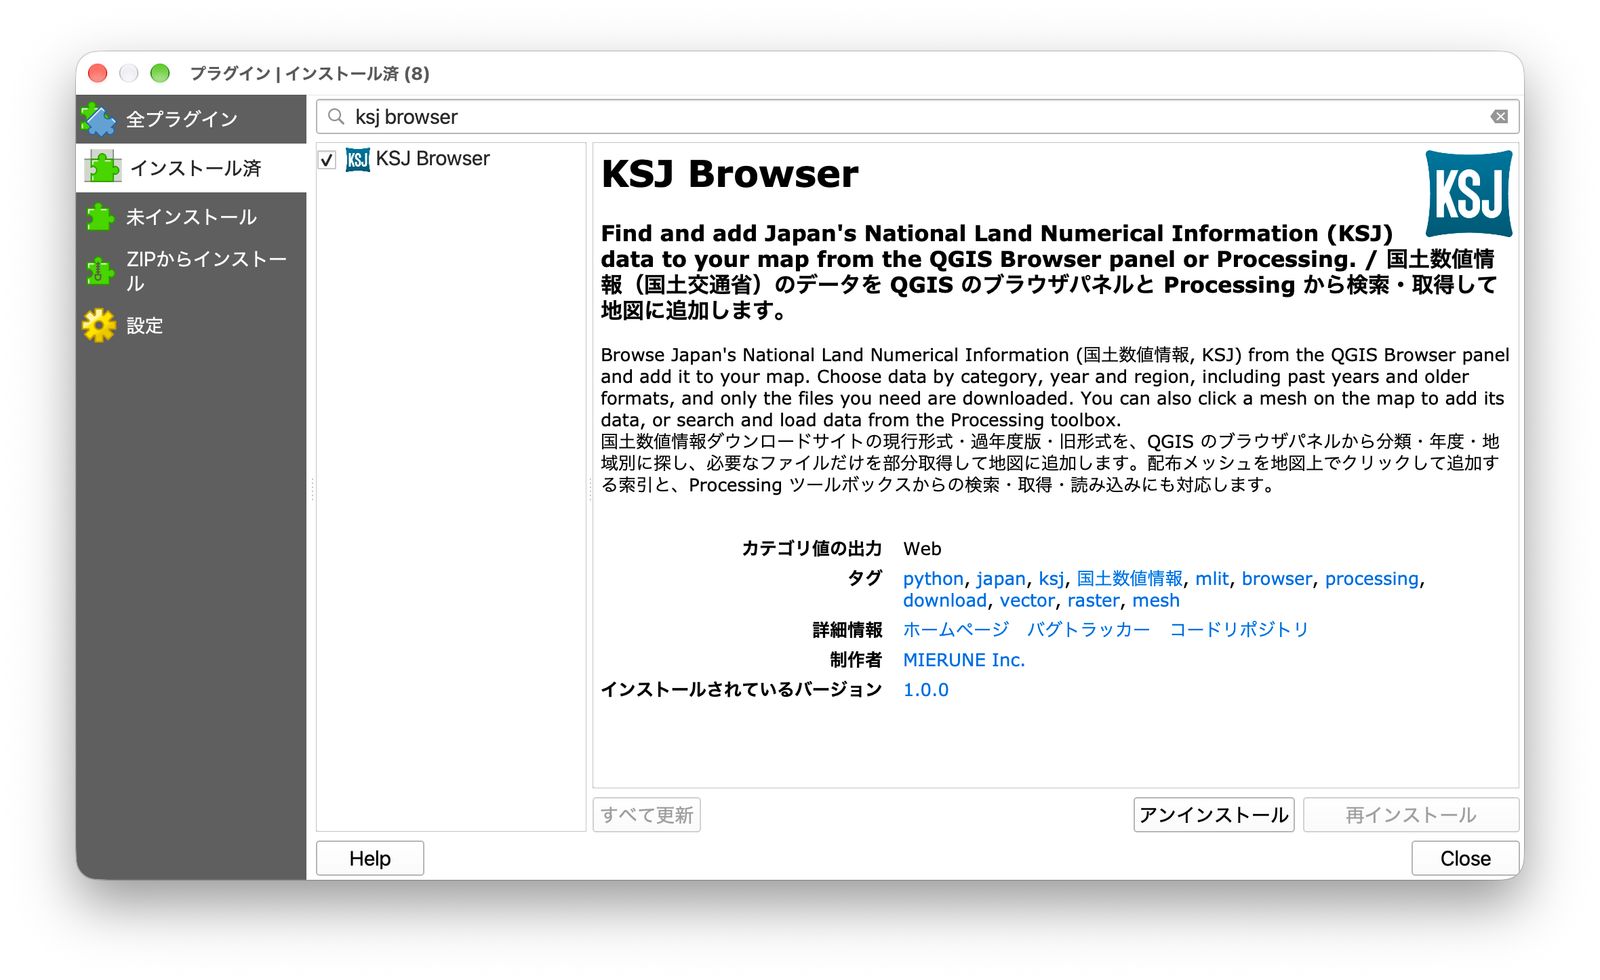Click the アンインストール button
1600x980 pixels.
(x=1214, y=815)
